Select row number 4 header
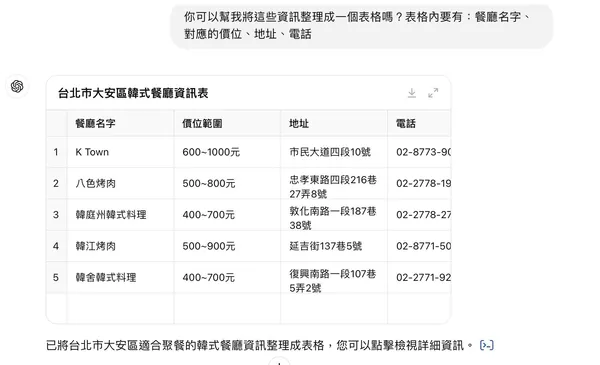The height and width of the screenshot is (365, 600). tap(56, 246)
